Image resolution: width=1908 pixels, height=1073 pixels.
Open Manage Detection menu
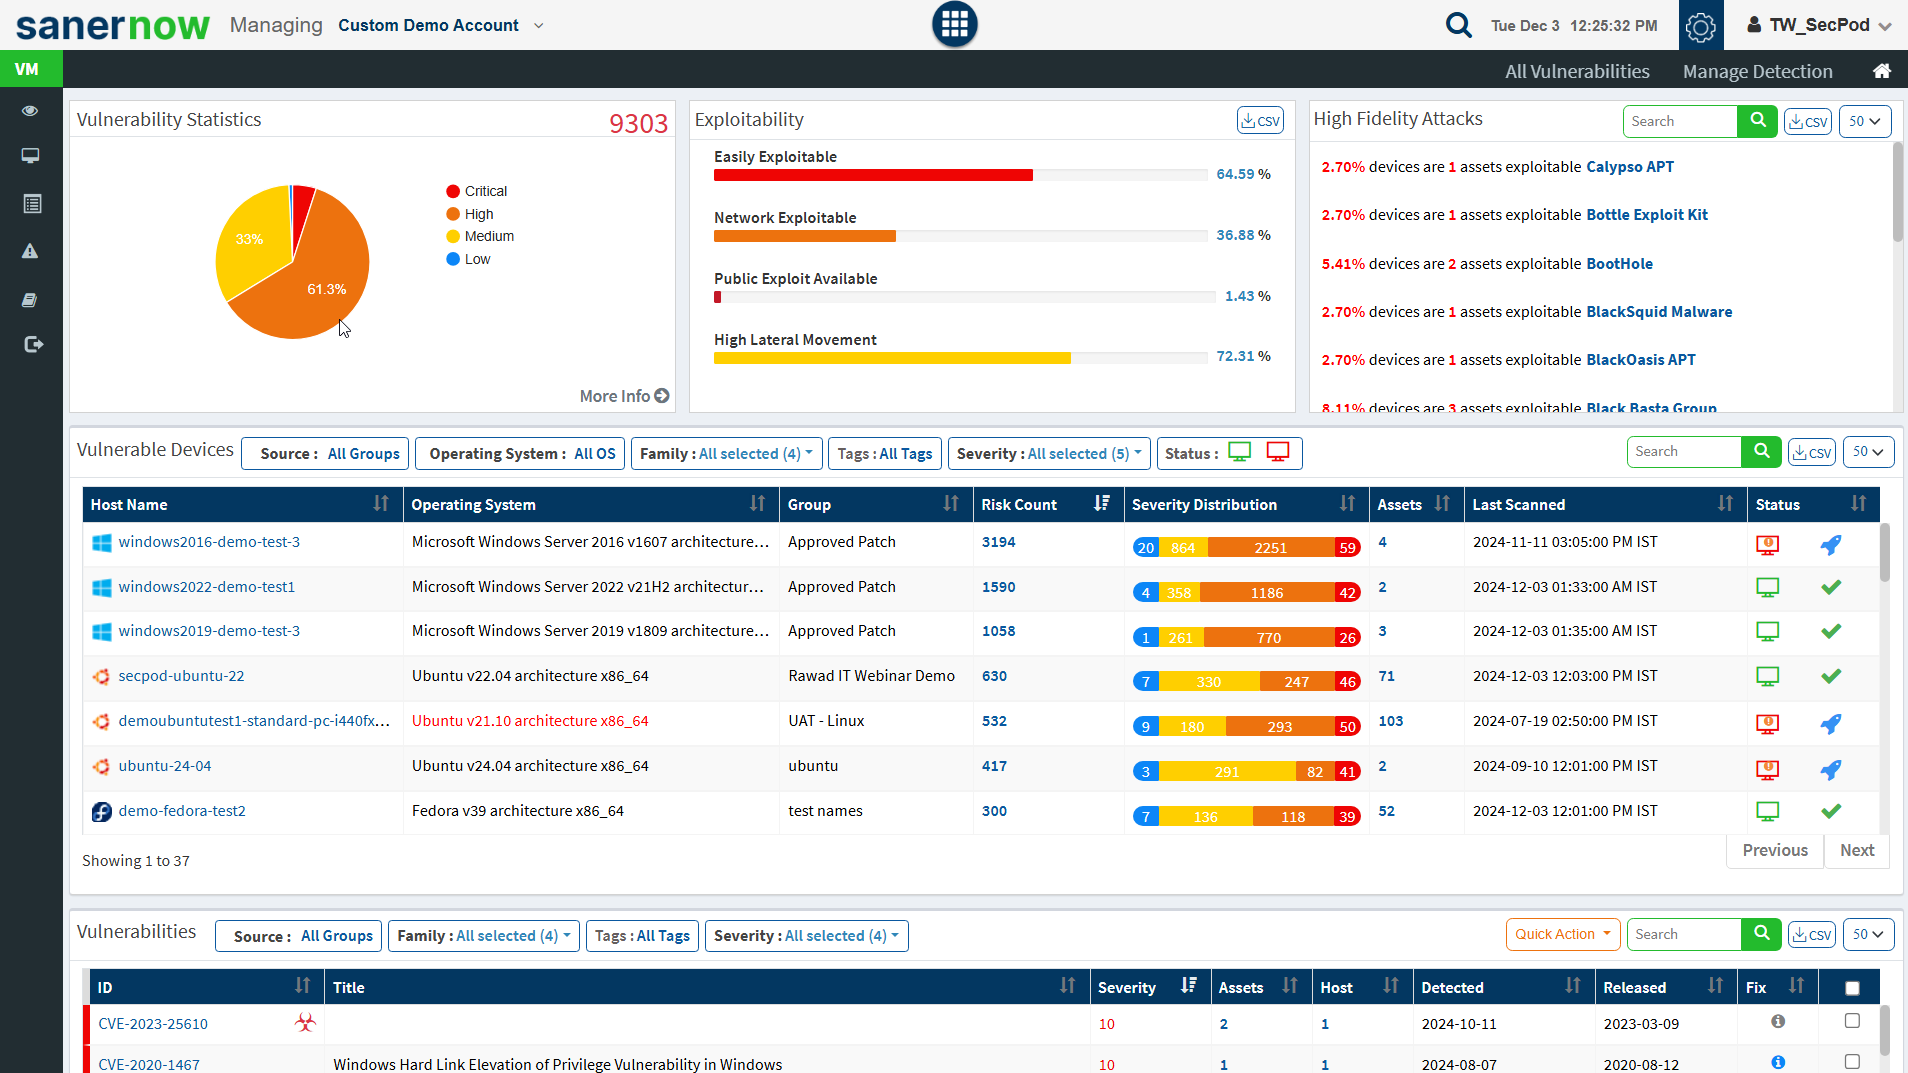coord(1757,71)
